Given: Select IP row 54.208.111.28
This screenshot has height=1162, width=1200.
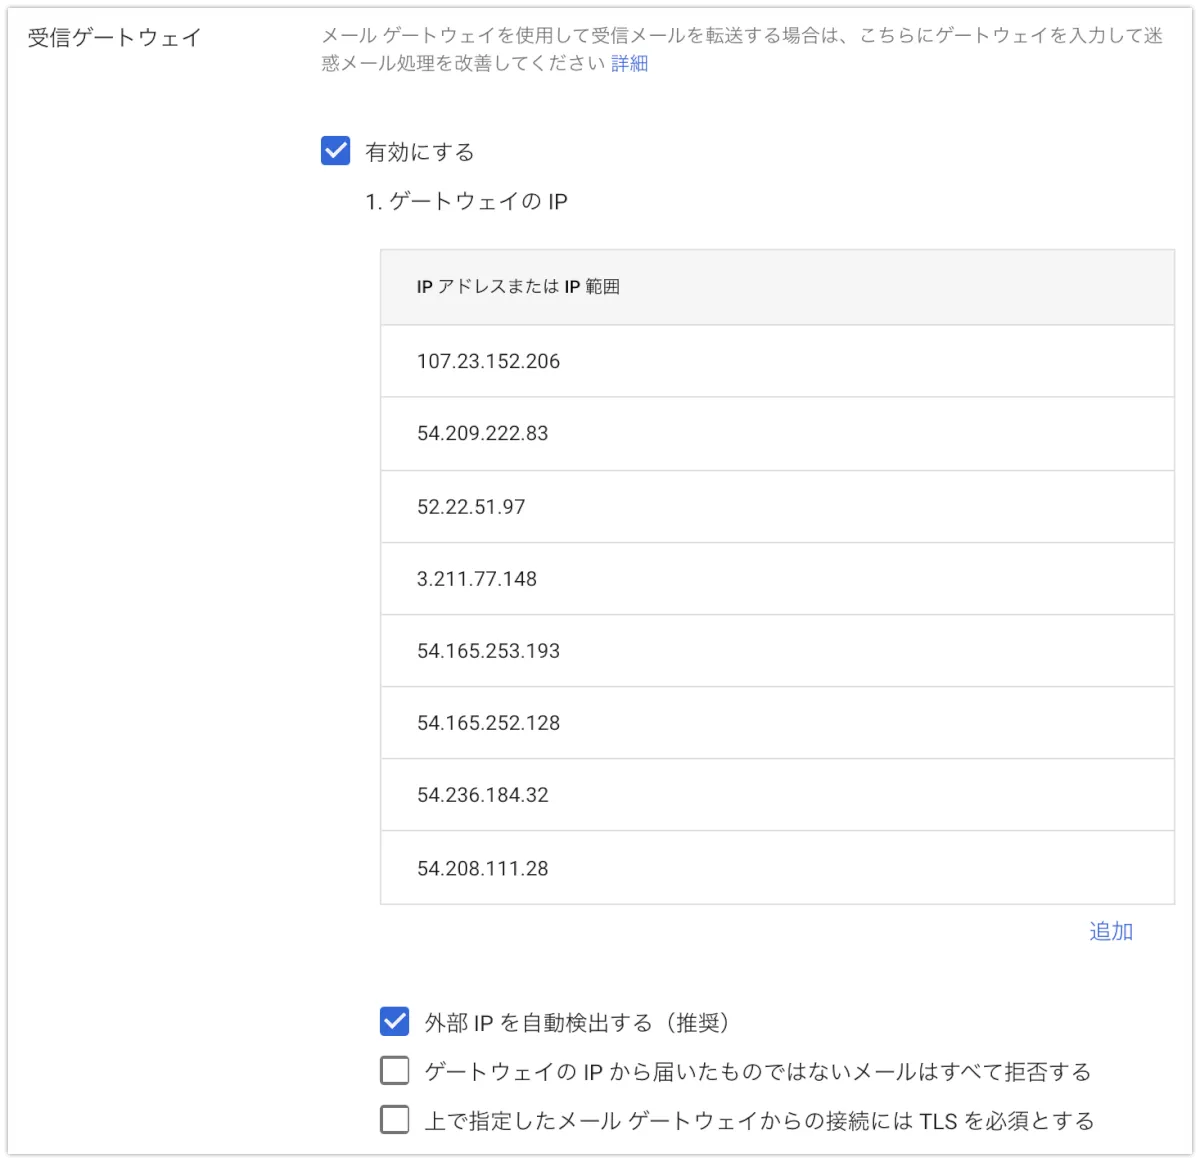Looking at the screenshot, I should (482, 868).
